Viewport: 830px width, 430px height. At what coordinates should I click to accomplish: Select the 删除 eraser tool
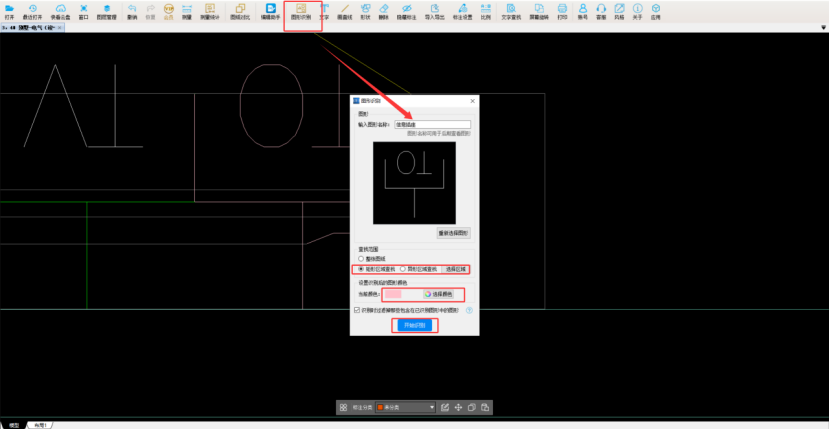[x=385, y=12]
